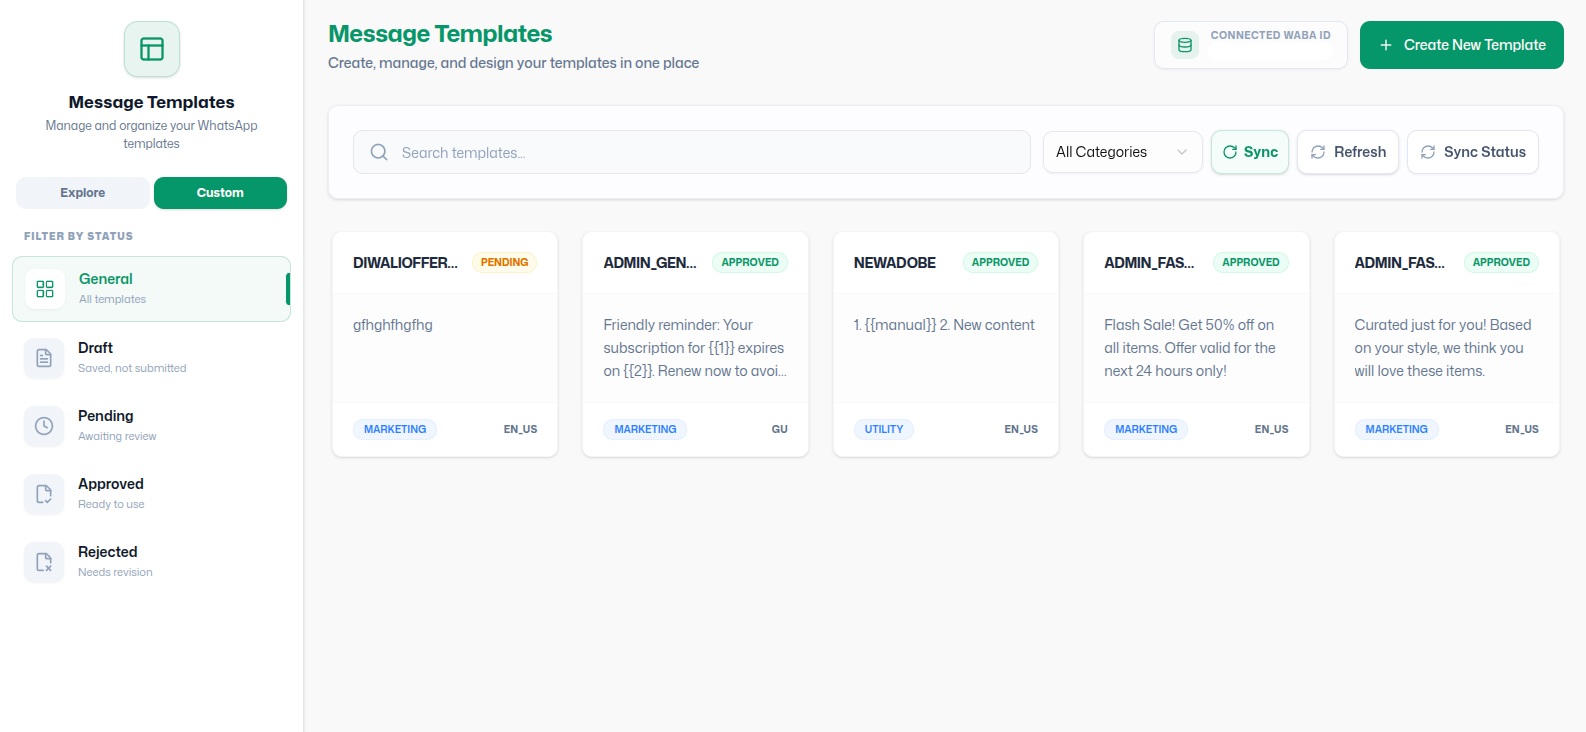Select the Custom tab

(x=220, y=193)
